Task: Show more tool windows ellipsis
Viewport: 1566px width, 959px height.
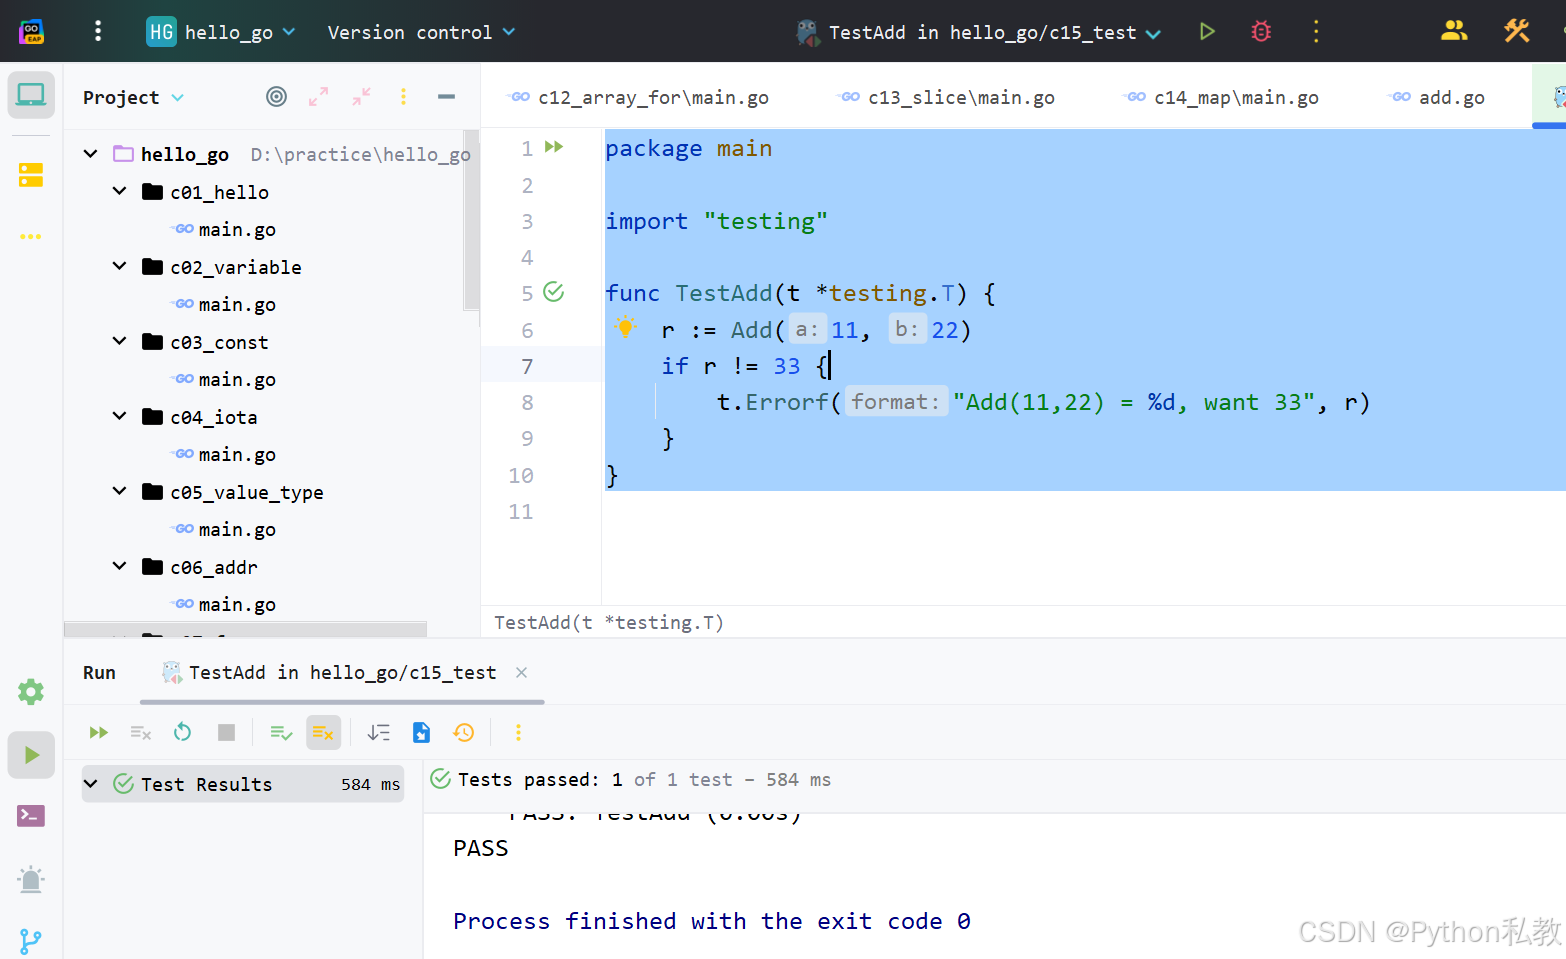Action: click(31, 236)
